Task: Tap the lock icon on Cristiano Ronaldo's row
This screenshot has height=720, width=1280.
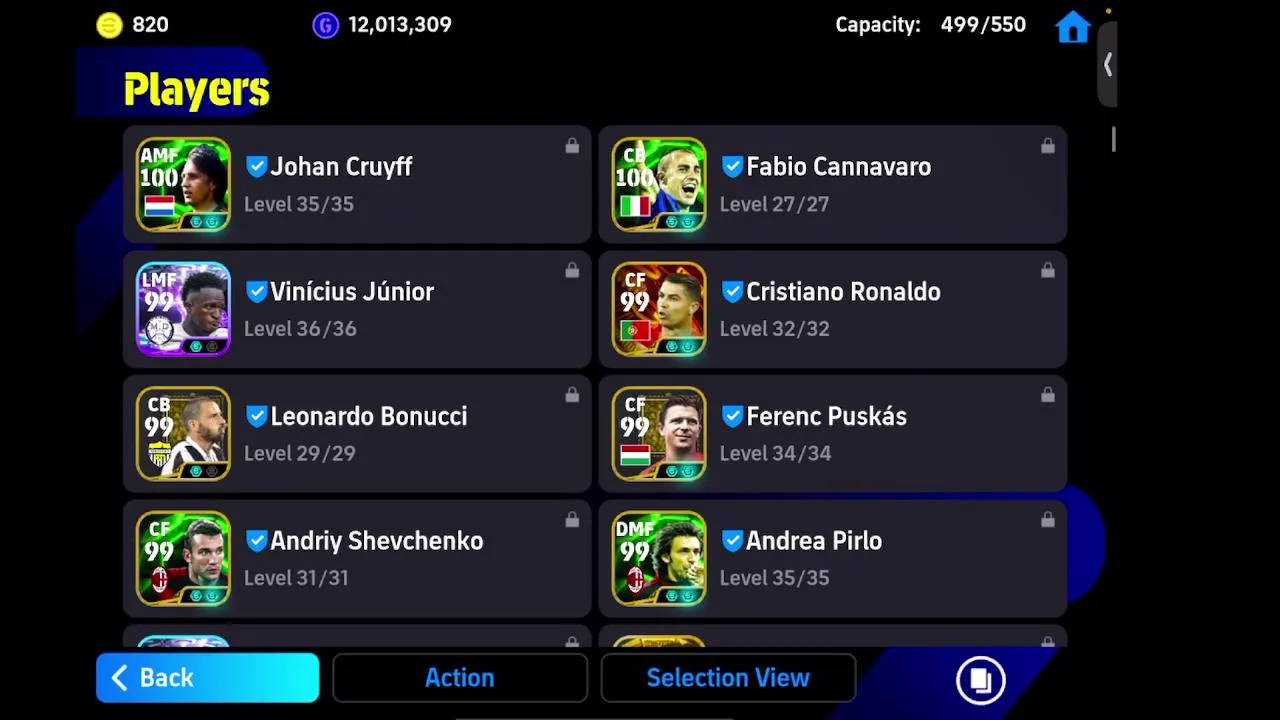Action: [1047, 271]
